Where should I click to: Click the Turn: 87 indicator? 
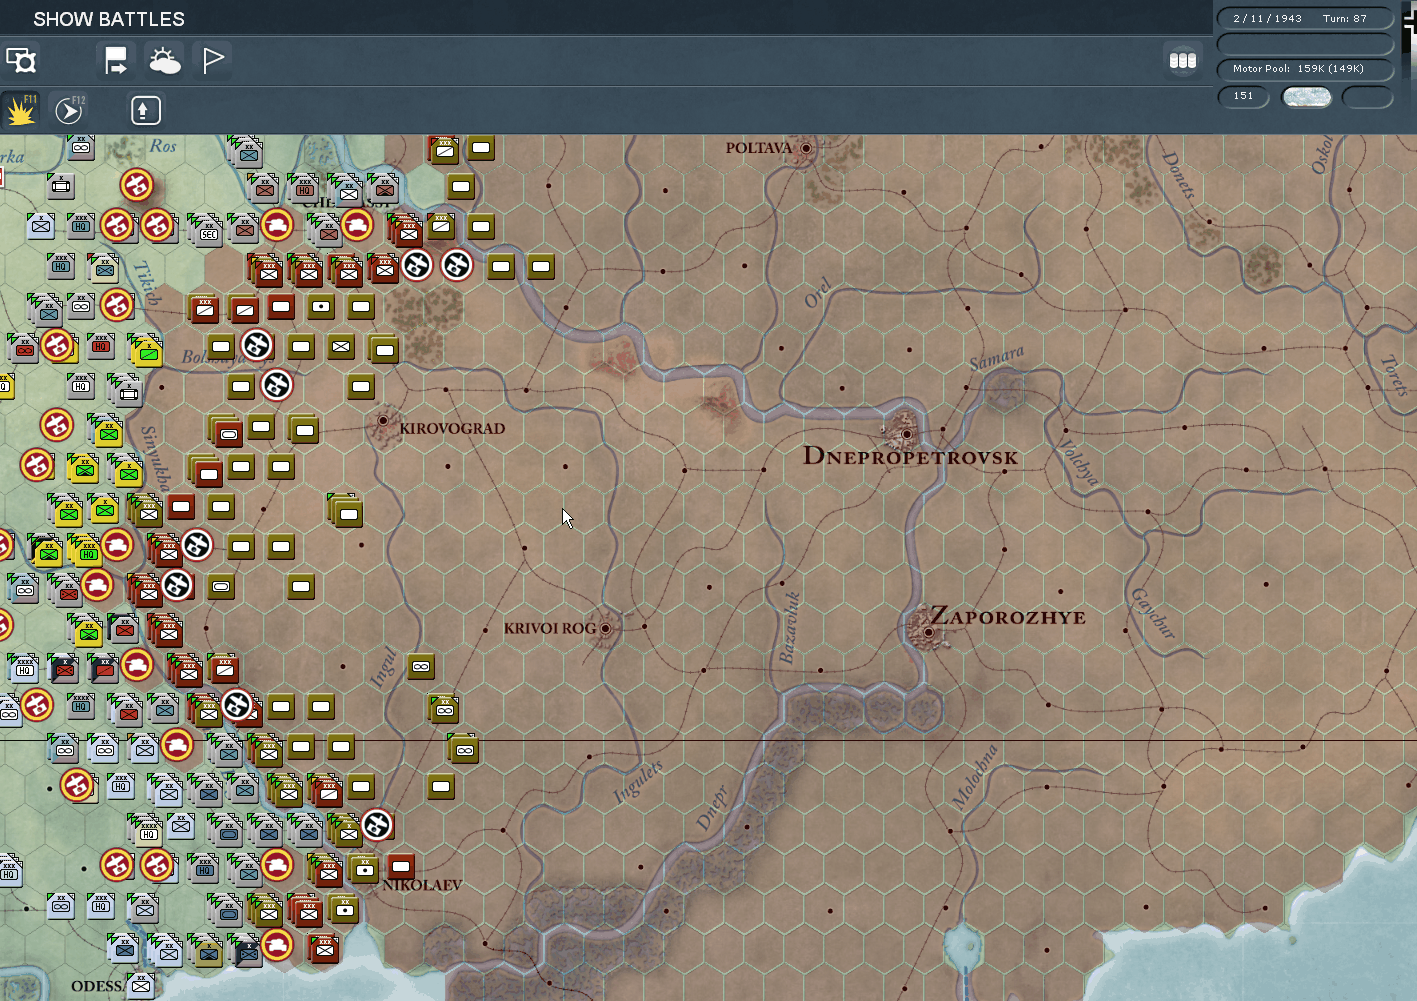(1344, 18)
